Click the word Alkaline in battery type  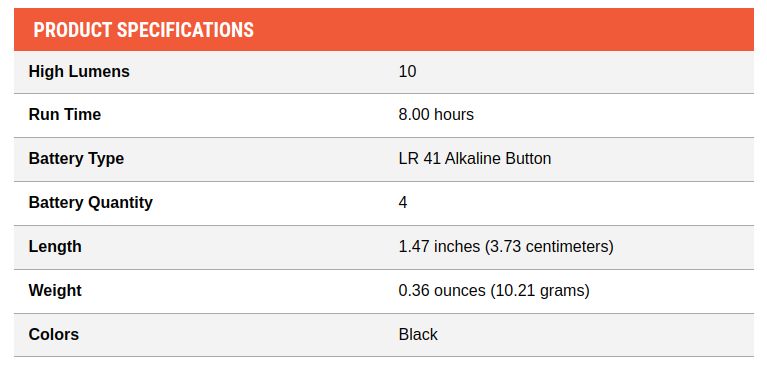473,159
